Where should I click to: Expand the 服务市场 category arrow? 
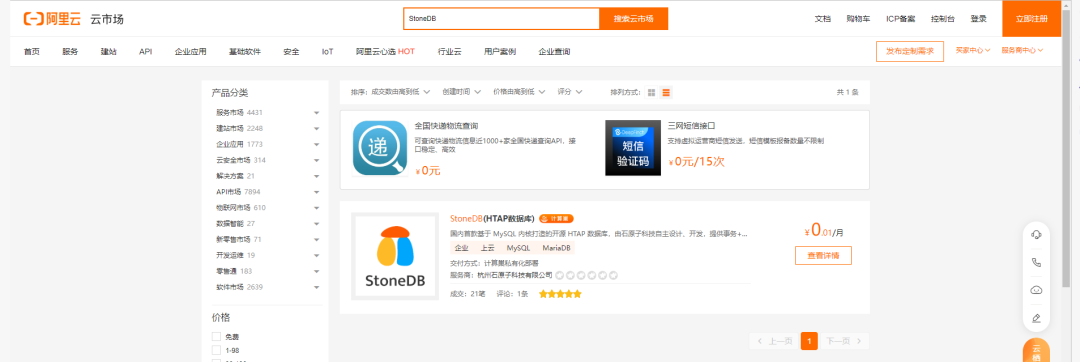(x=317, y=112)
